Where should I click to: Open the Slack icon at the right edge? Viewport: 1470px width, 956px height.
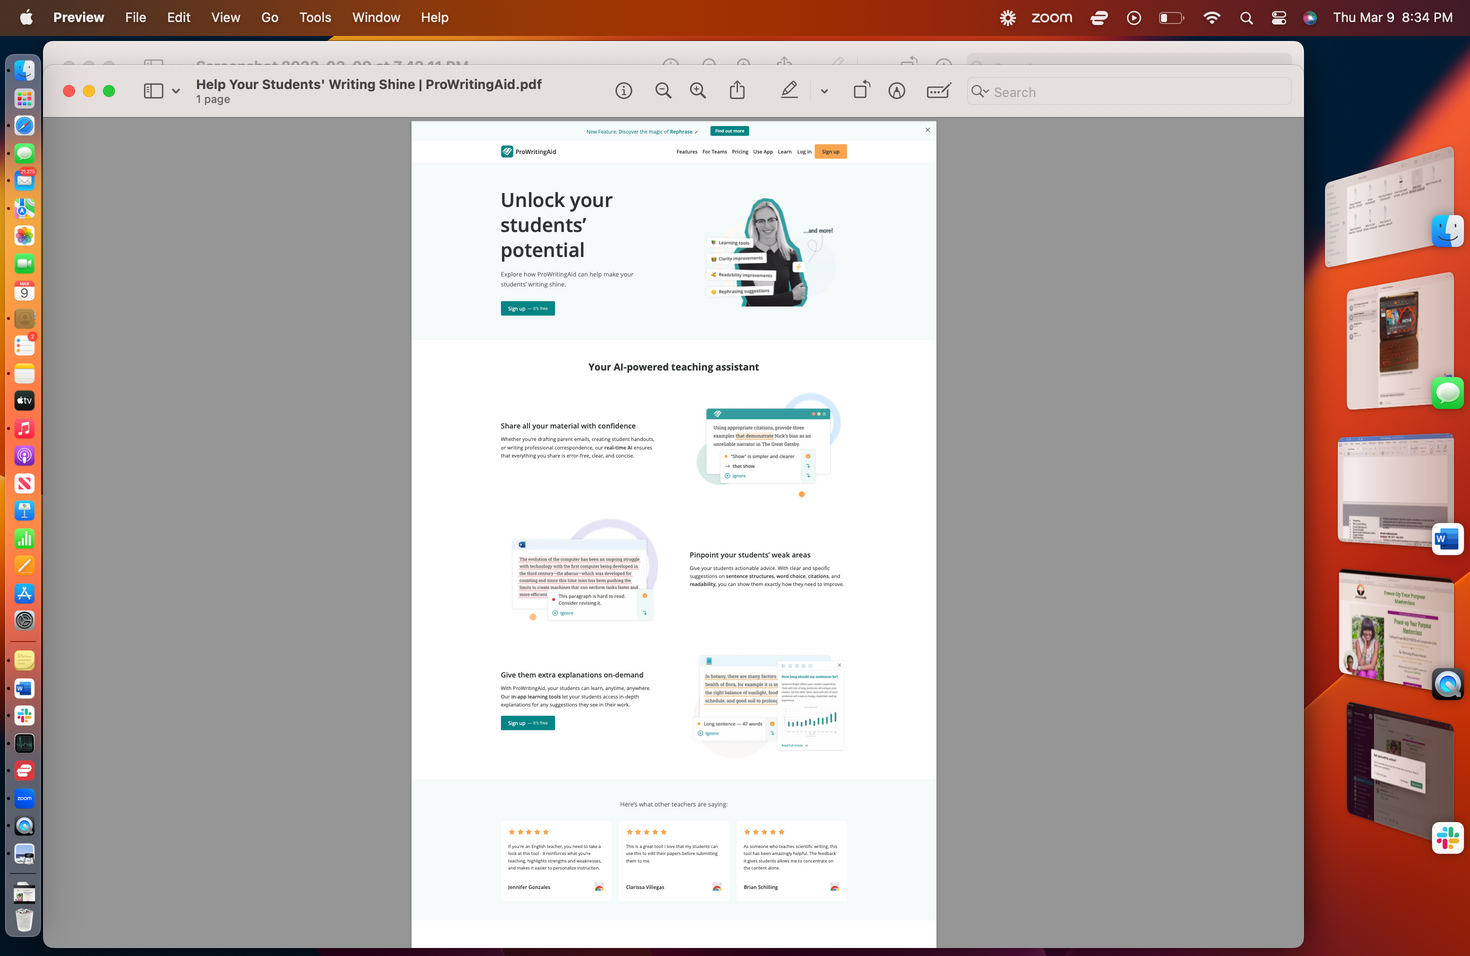coord(1447,838)
